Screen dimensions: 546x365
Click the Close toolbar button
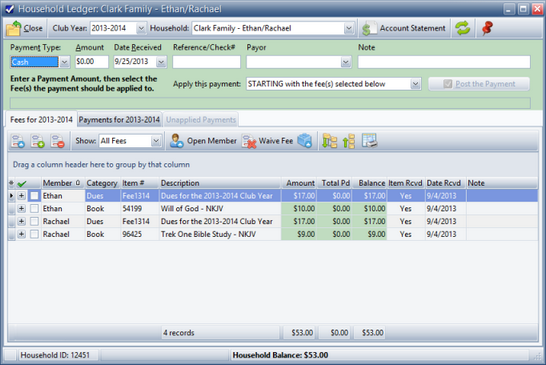tap(25, 28)
